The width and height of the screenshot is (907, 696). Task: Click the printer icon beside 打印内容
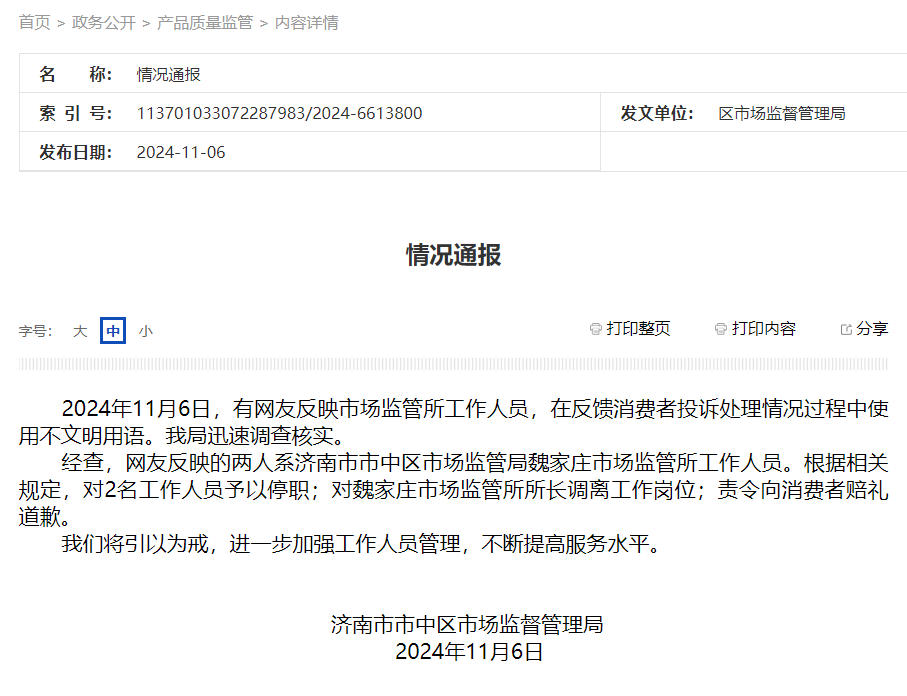[x=720, y=328]
